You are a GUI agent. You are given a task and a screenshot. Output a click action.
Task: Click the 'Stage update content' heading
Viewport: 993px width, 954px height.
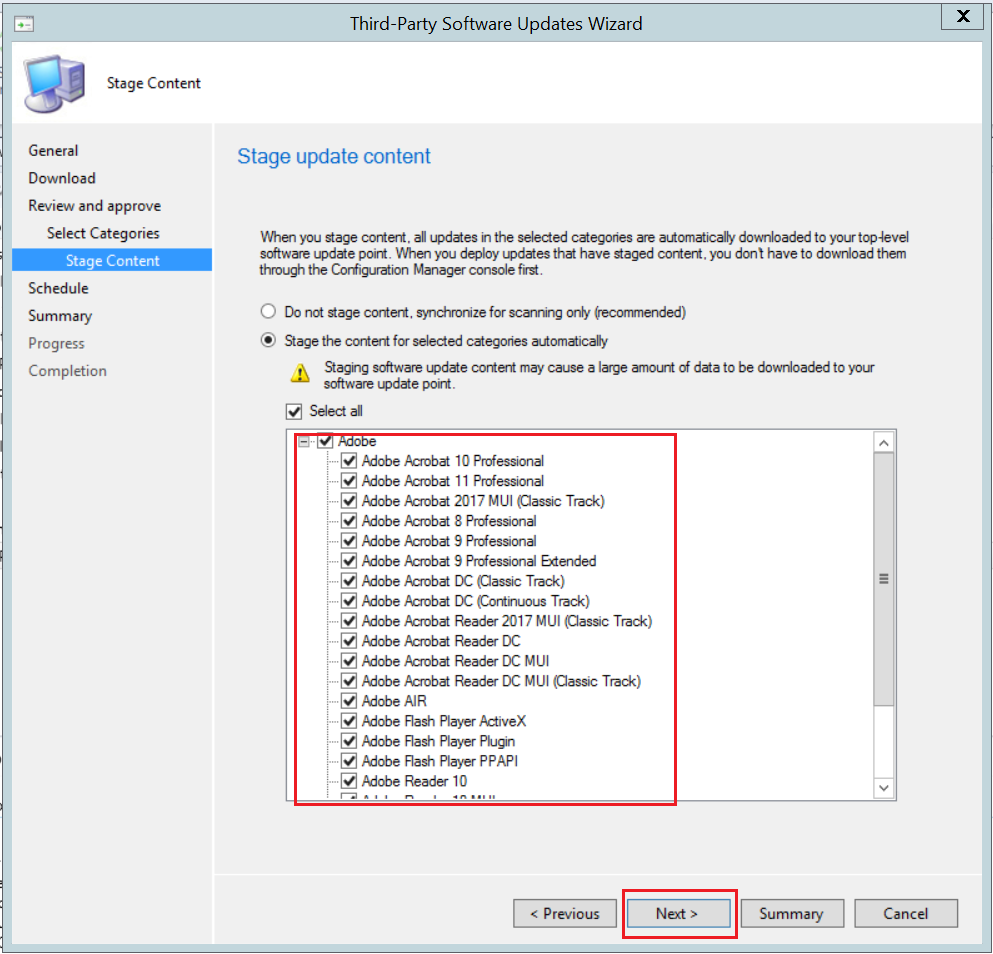coord(334,156)
